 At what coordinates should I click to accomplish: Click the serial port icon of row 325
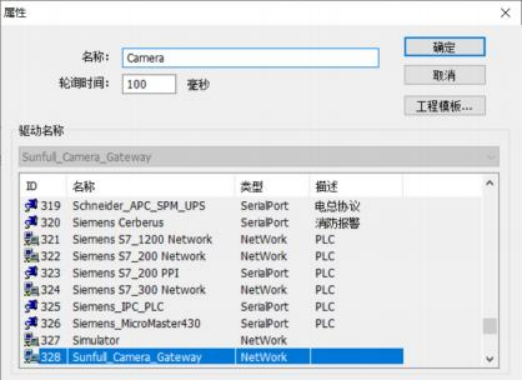pos(31,306)
